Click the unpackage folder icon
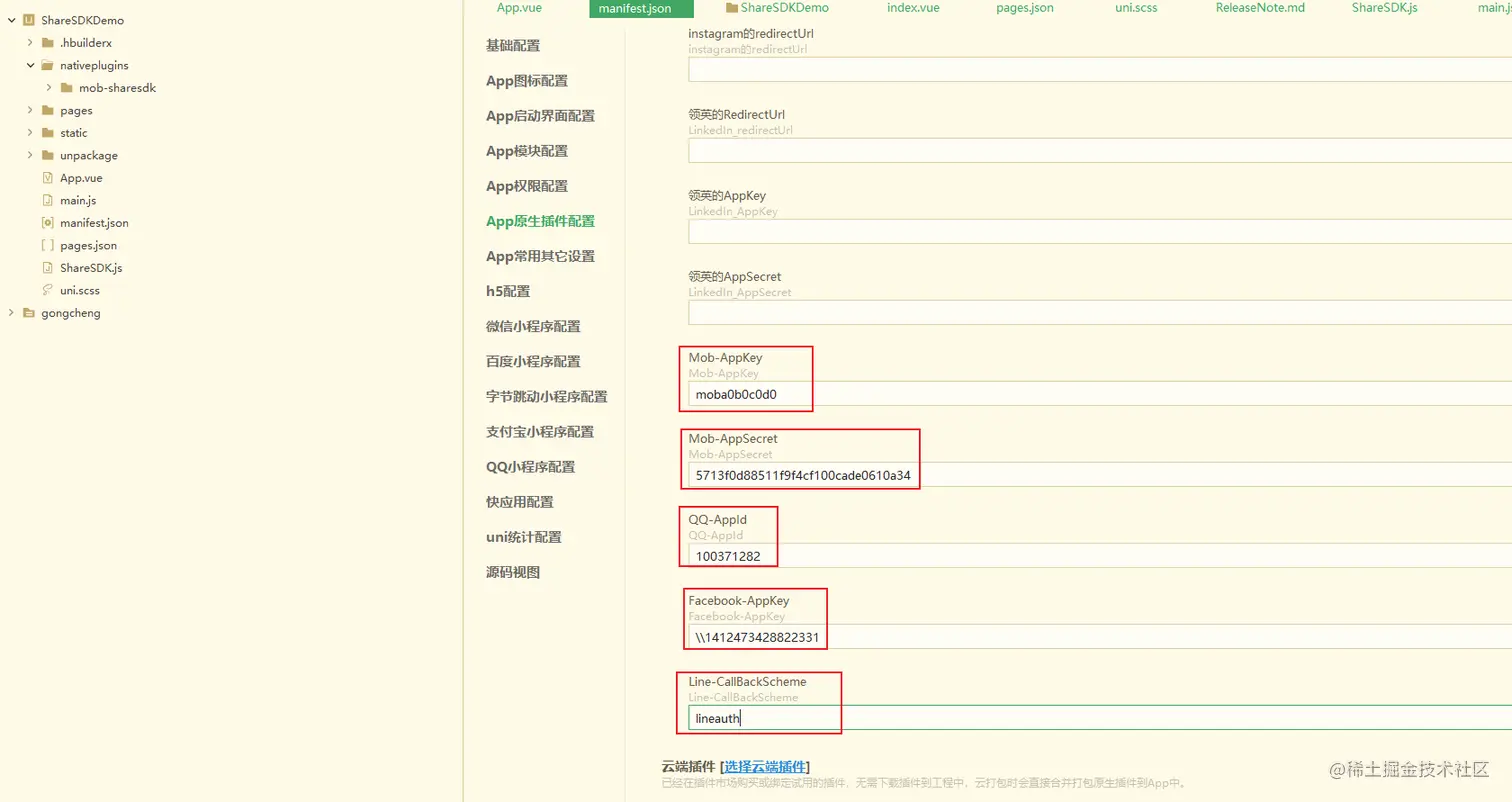This screenshot has width=1512, height=802. point(47,155)
